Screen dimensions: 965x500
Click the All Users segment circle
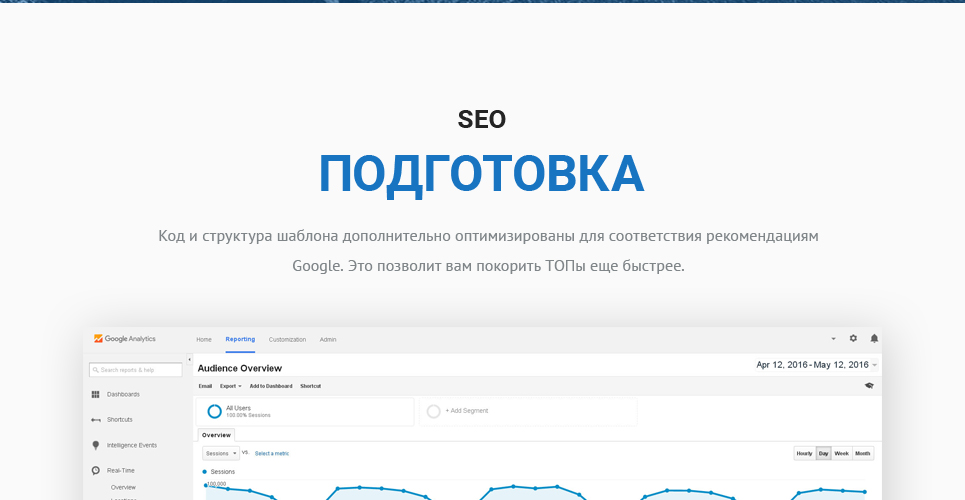214,411
